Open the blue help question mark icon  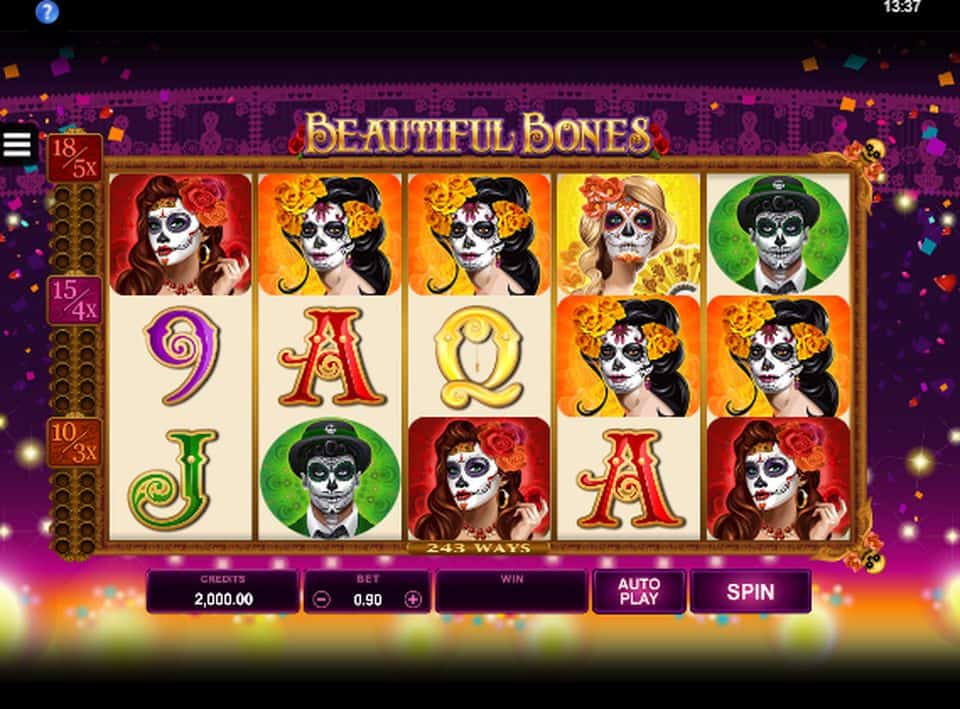click(x=47, y=12)
